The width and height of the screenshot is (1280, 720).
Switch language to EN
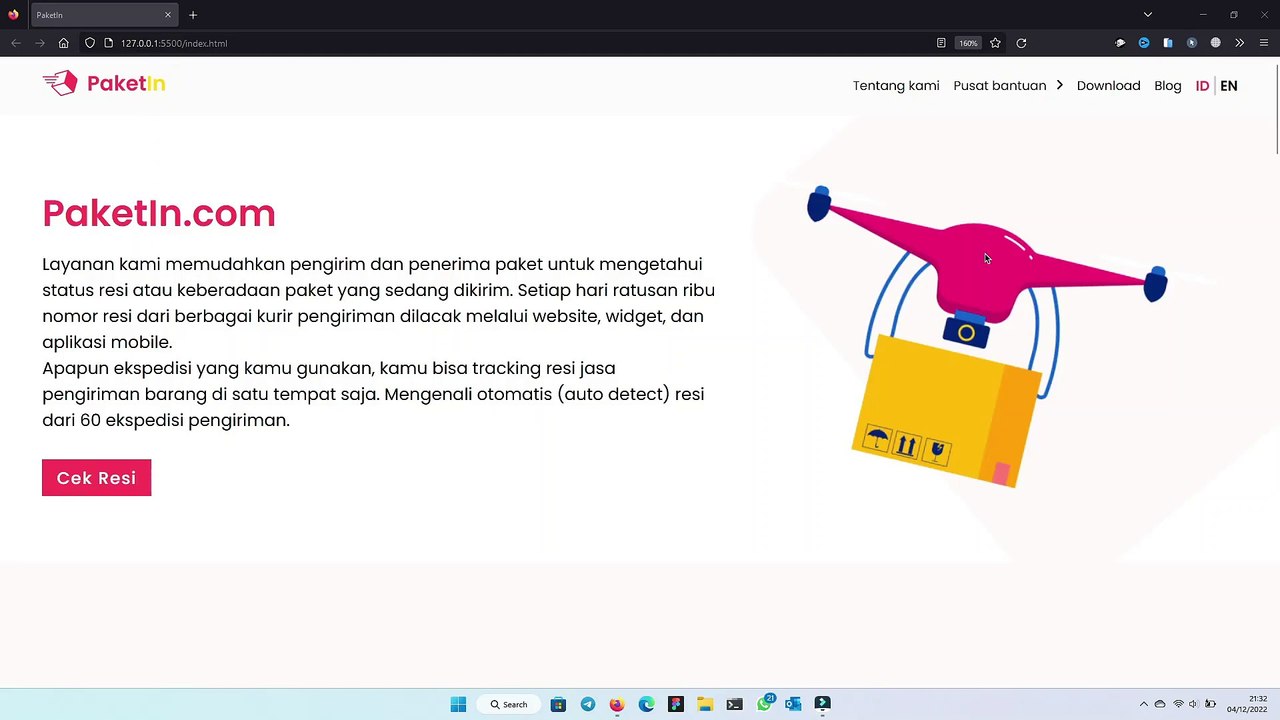click(x=1229, y=86)
